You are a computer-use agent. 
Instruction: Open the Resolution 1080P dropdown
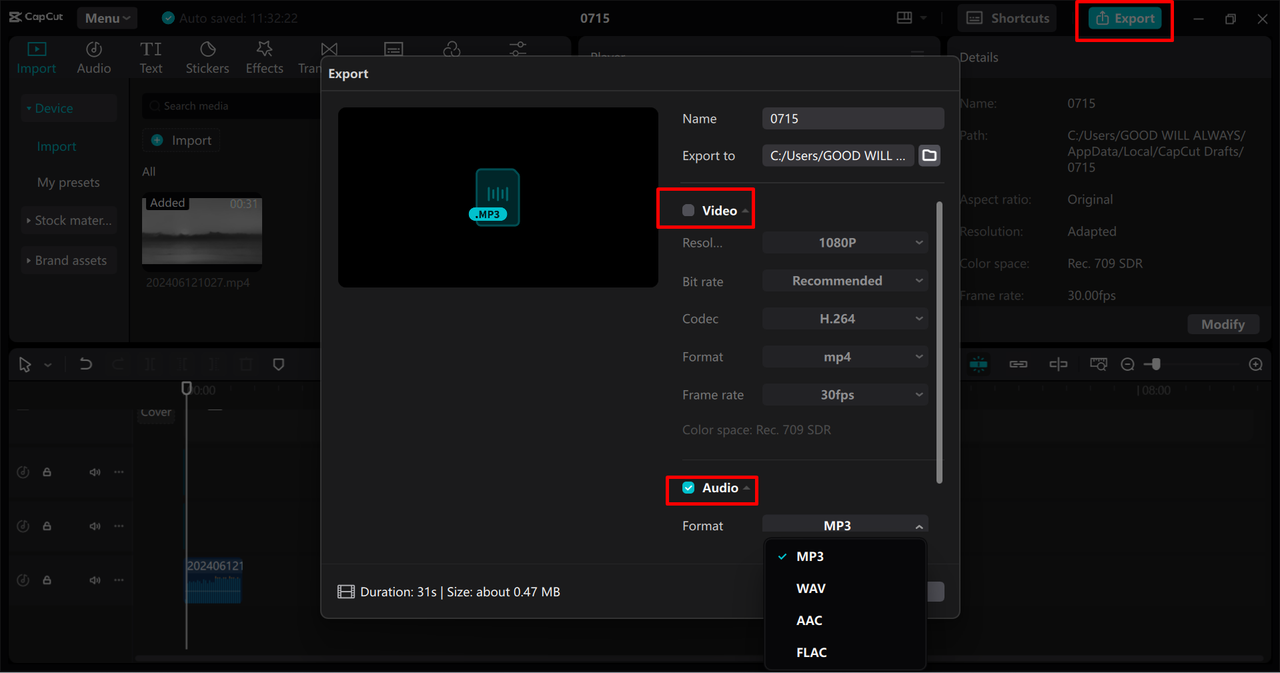point(845,243)
